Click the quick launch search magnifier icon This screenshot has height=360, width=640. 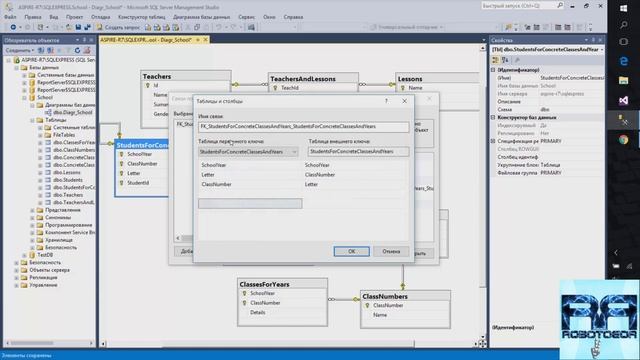pyautogui.click(x=560, y=6)
